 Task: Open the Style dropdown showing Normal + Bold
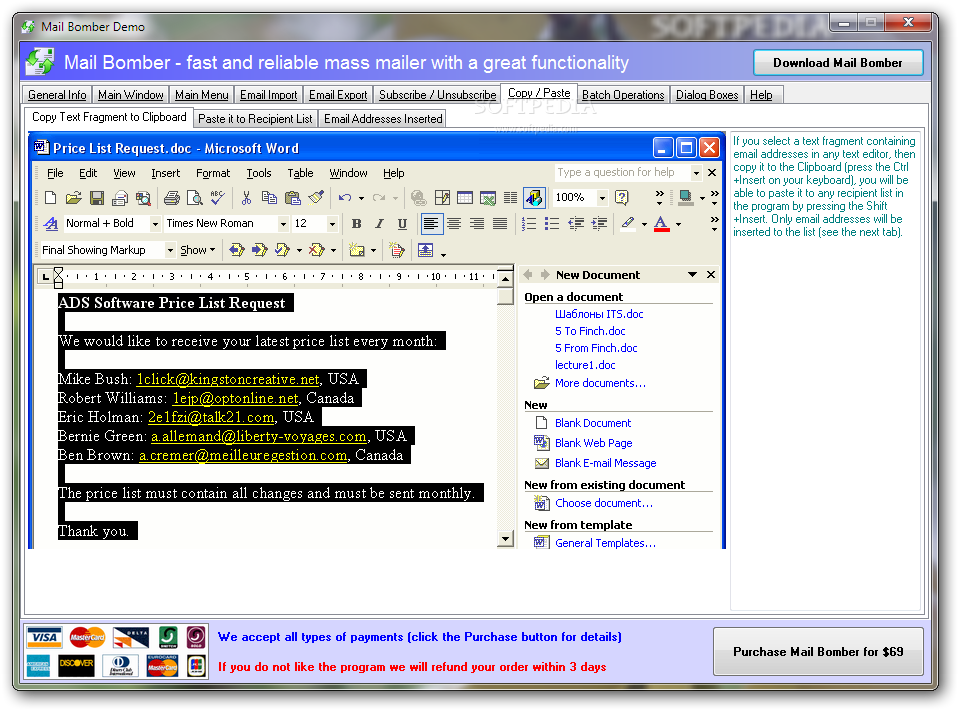click(x=155, y=224)
